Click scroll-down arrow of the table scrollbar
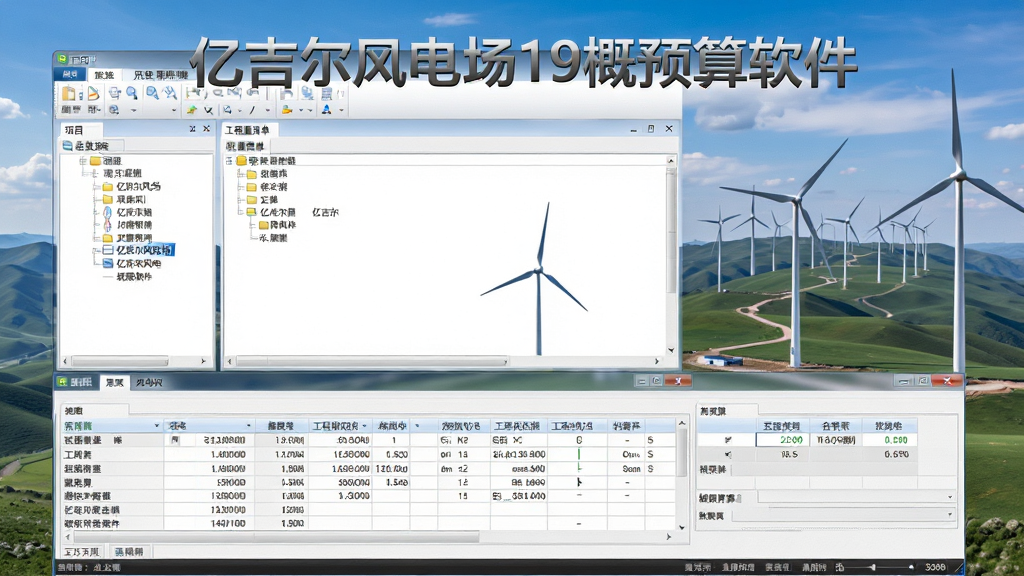1024x576 pixels. pos(682,526)
